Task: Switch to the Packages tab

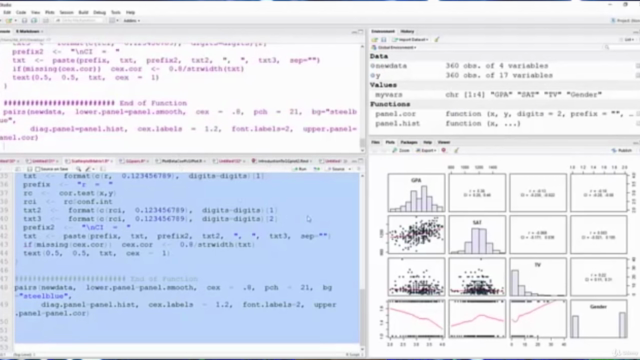Action: [409, 142]
